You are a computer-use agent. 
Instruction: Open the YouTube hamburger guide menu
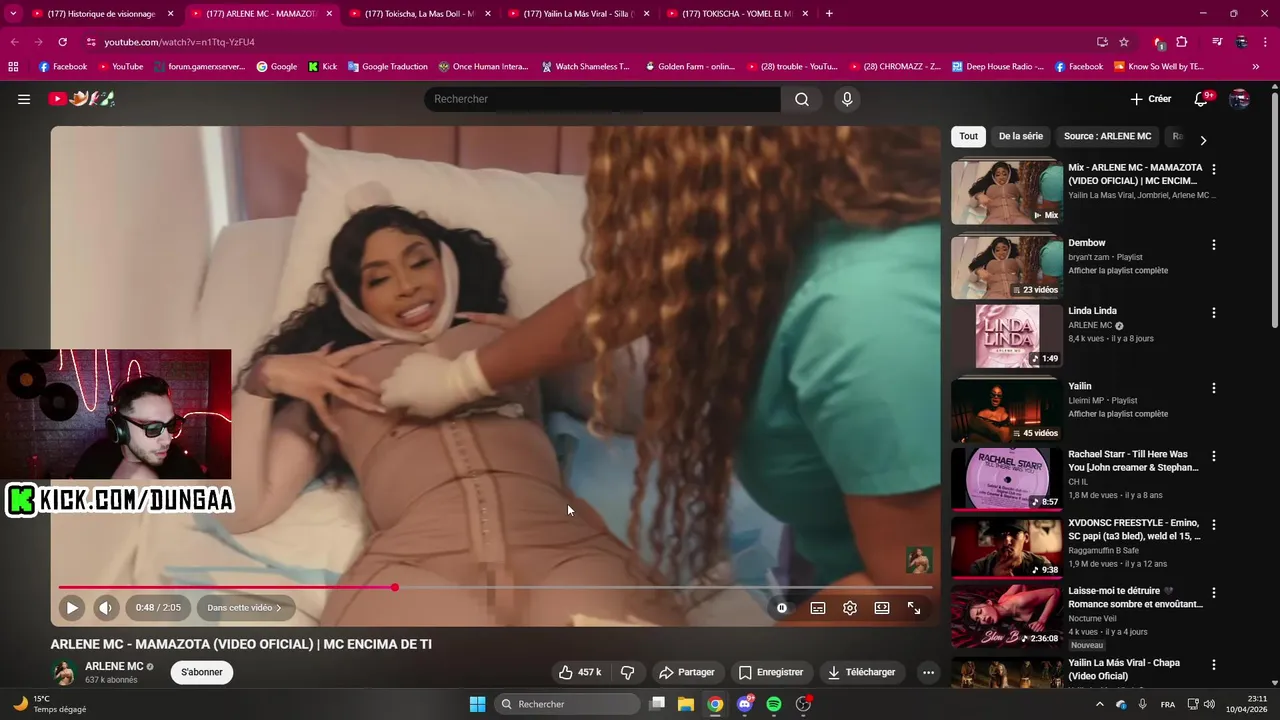coord(24,99)
